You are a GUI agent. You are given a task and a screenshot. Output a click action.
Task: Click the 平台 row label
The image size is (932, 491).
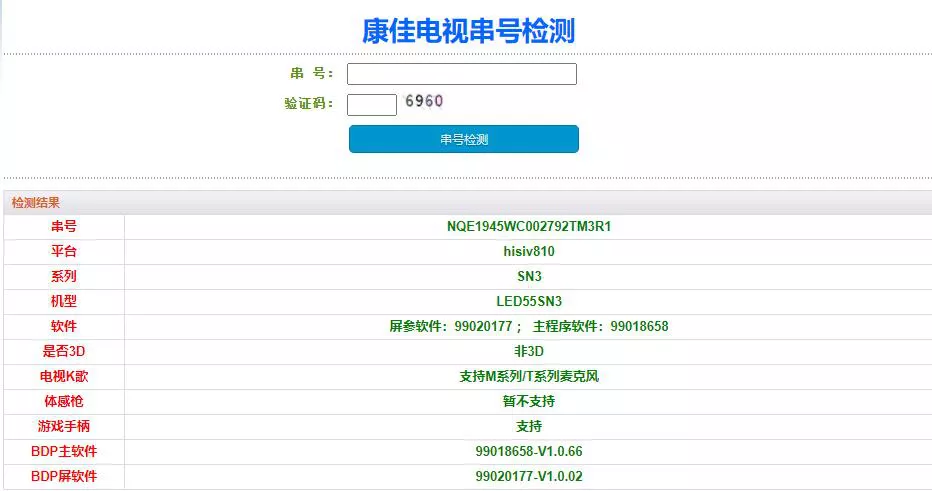tap(64, 252)
